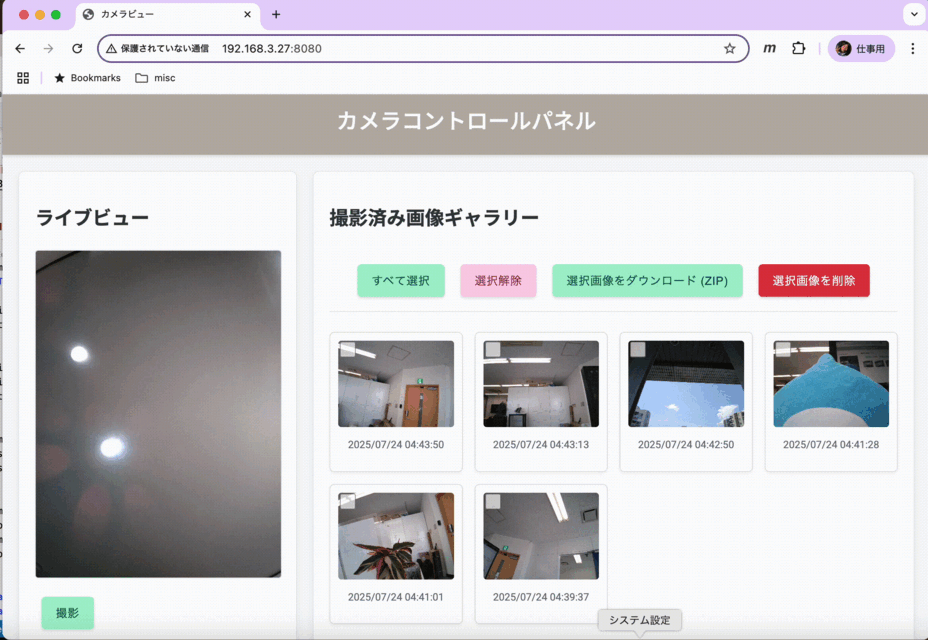Open the 仕事用 profile menu
Screen dimensions: 928x640
point(861,48)
